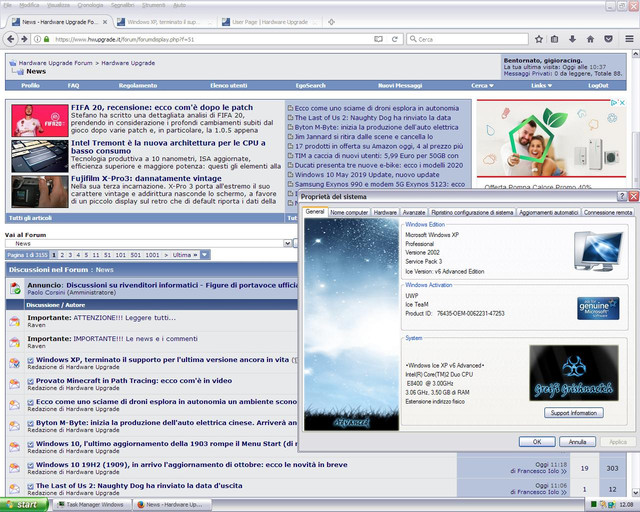Open the Modifica menu in Firefox
The image size is (640, 512).
[x=29, y=5]
